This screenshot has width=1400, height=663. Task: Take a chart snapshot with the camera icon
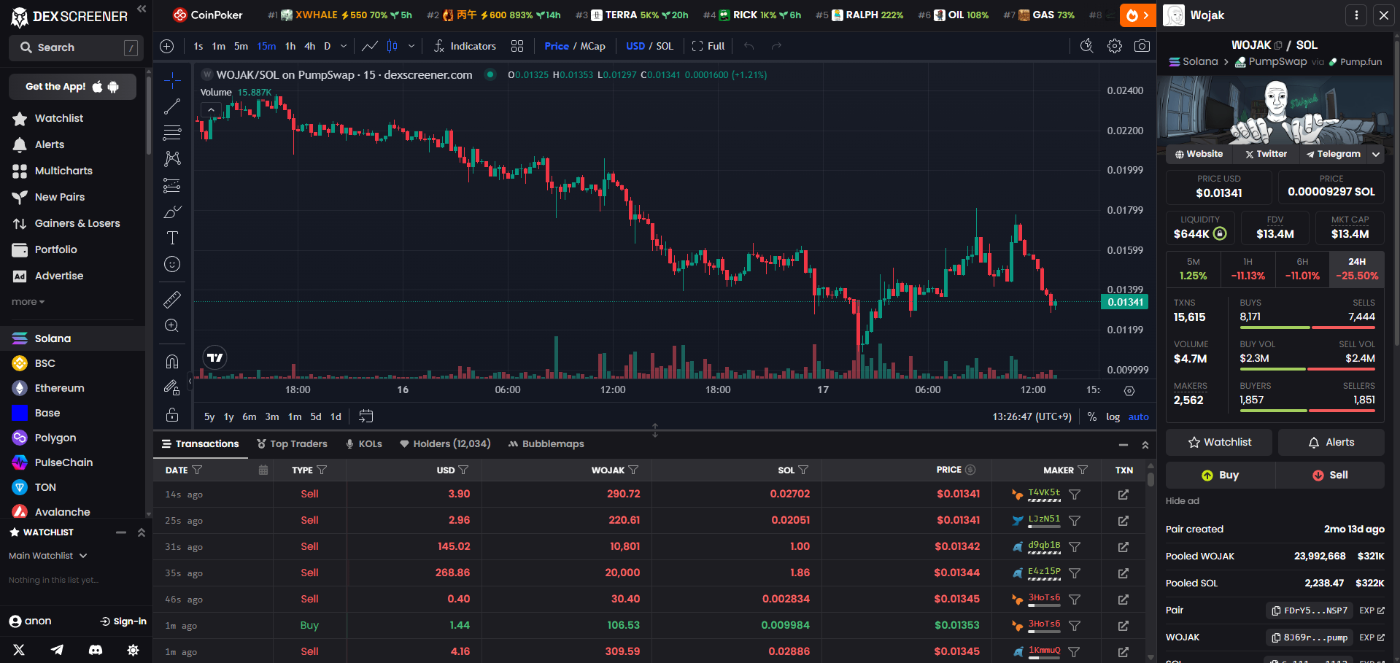(1141, 46)
